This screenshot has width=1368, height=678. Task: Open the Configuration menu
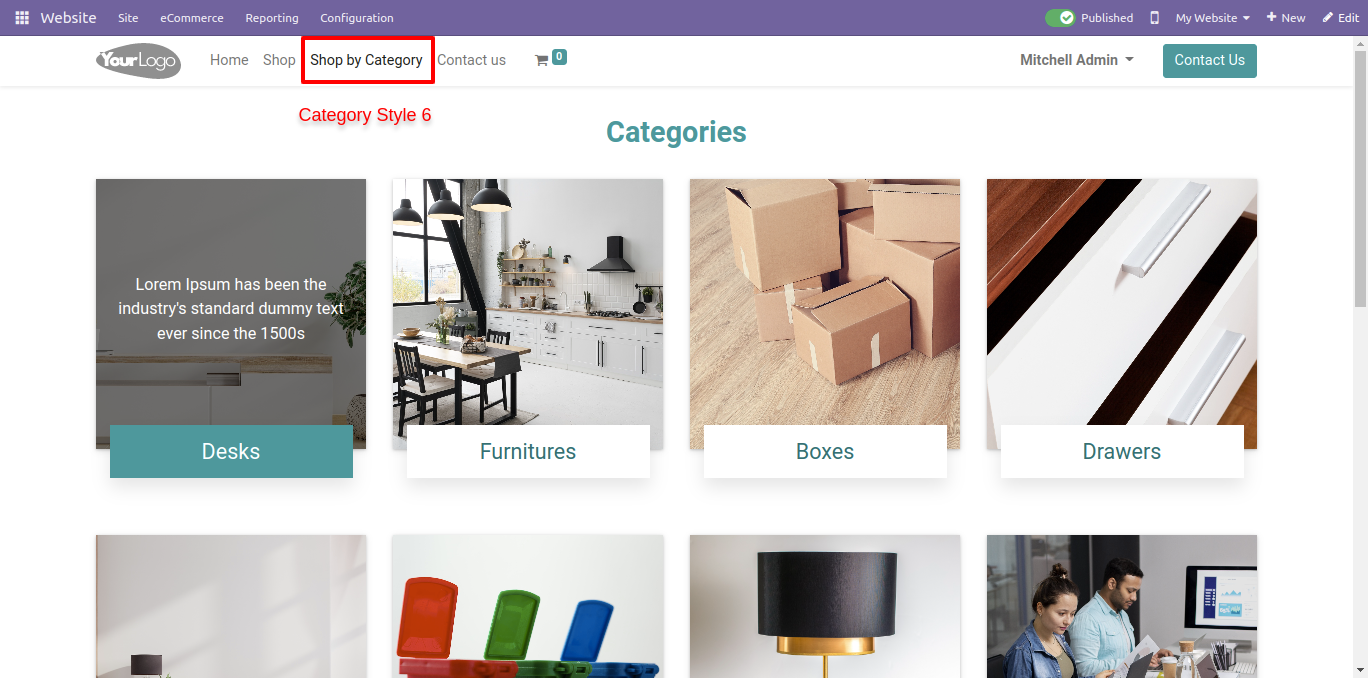[357, 18]
